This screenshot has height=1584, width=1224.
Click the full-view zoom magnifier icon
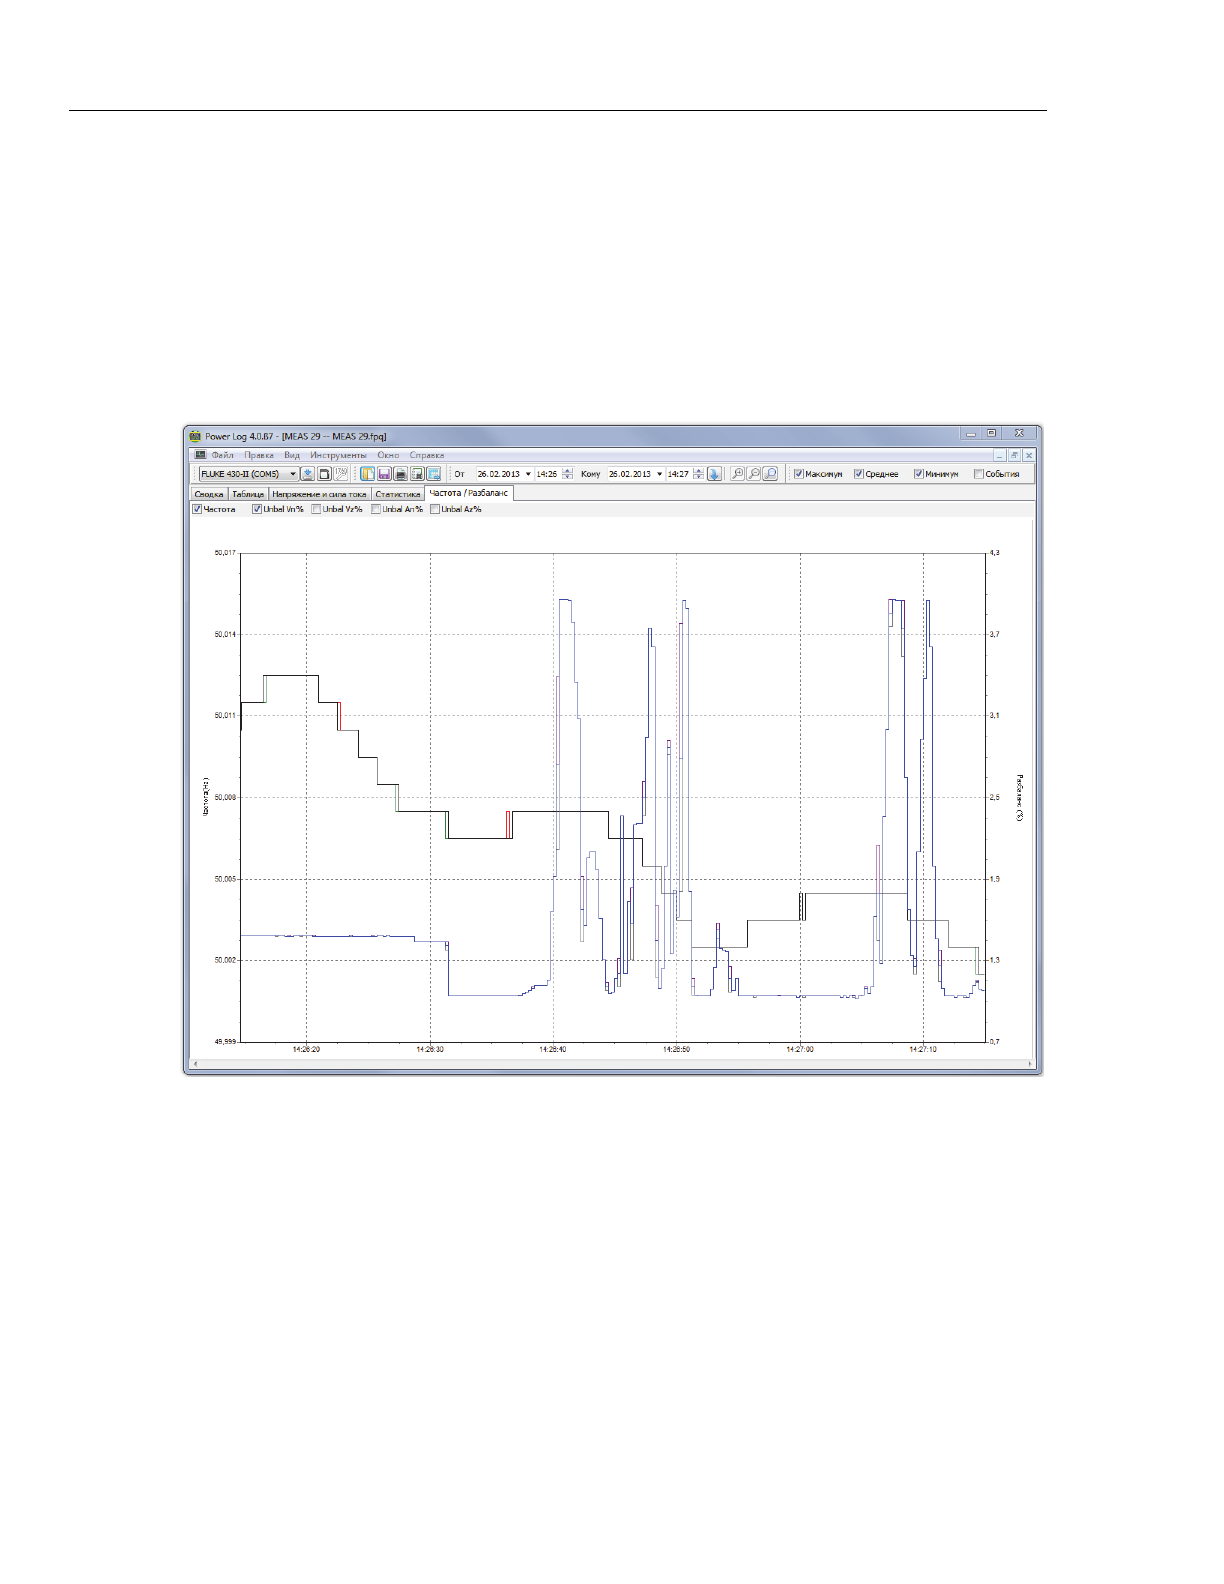tap(770, 474)
